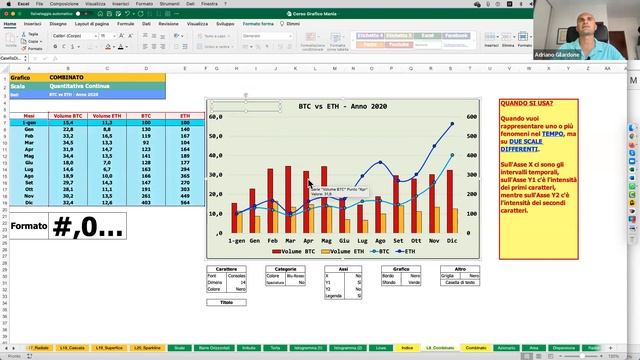Align text right in the ribbon
Image resolution: width=640 pixels, height=360 pixels.
pyautogui.click(x=162, y=47)
